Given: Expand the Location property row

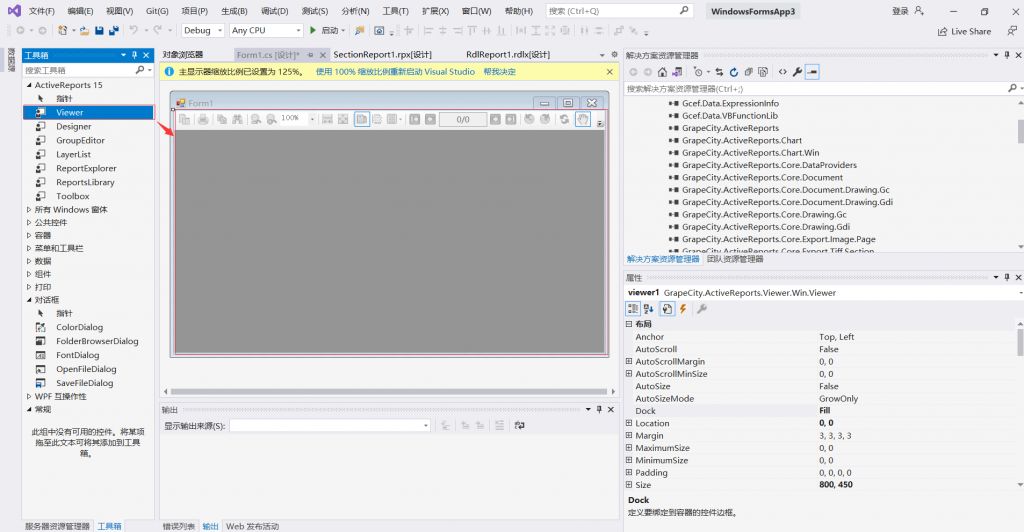Looking at the screenshot, I should click(629, 423).
